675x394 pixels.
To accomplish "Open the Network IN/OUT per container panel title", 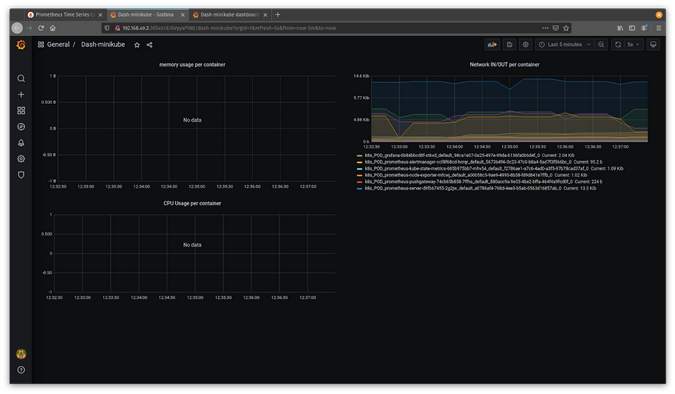I will (x=504, y=65).
